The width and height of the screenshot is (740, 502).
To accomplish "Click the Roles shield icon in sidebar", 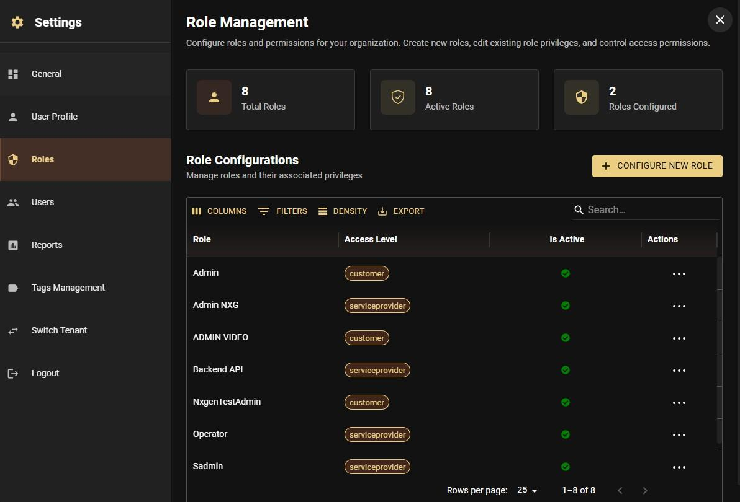I will (x=13, y=159).
